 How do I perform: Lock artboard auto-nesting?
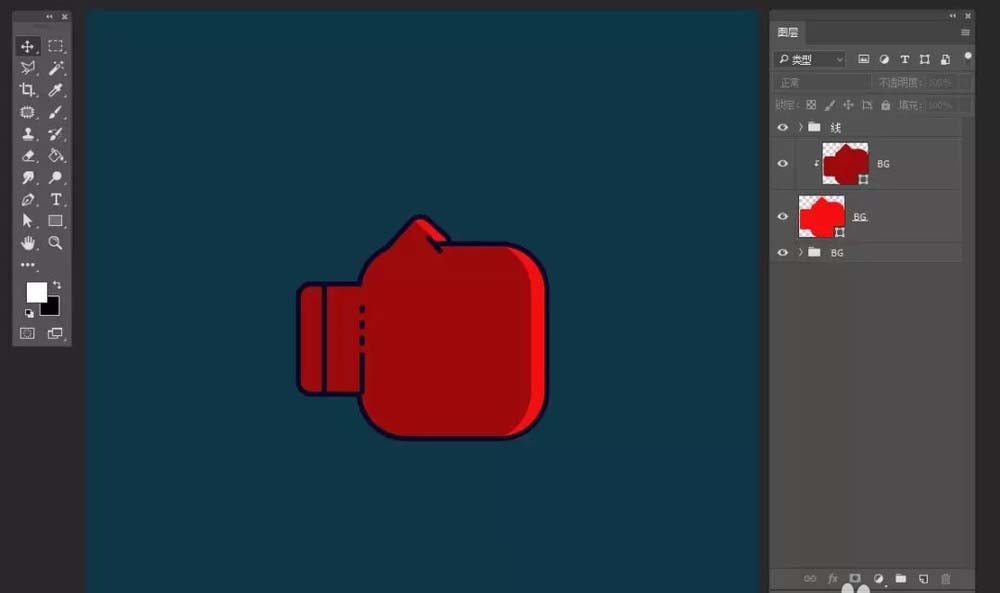click(x=867, y=105)
